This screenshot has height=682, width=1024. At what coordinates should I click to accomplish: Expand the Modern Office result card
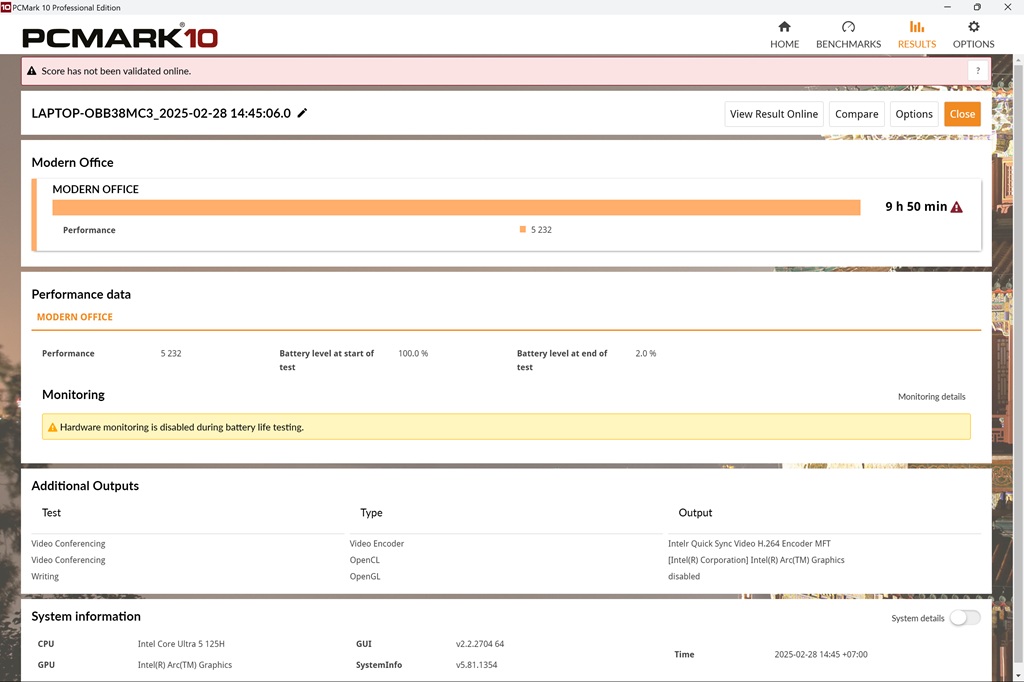pos(95,189)
